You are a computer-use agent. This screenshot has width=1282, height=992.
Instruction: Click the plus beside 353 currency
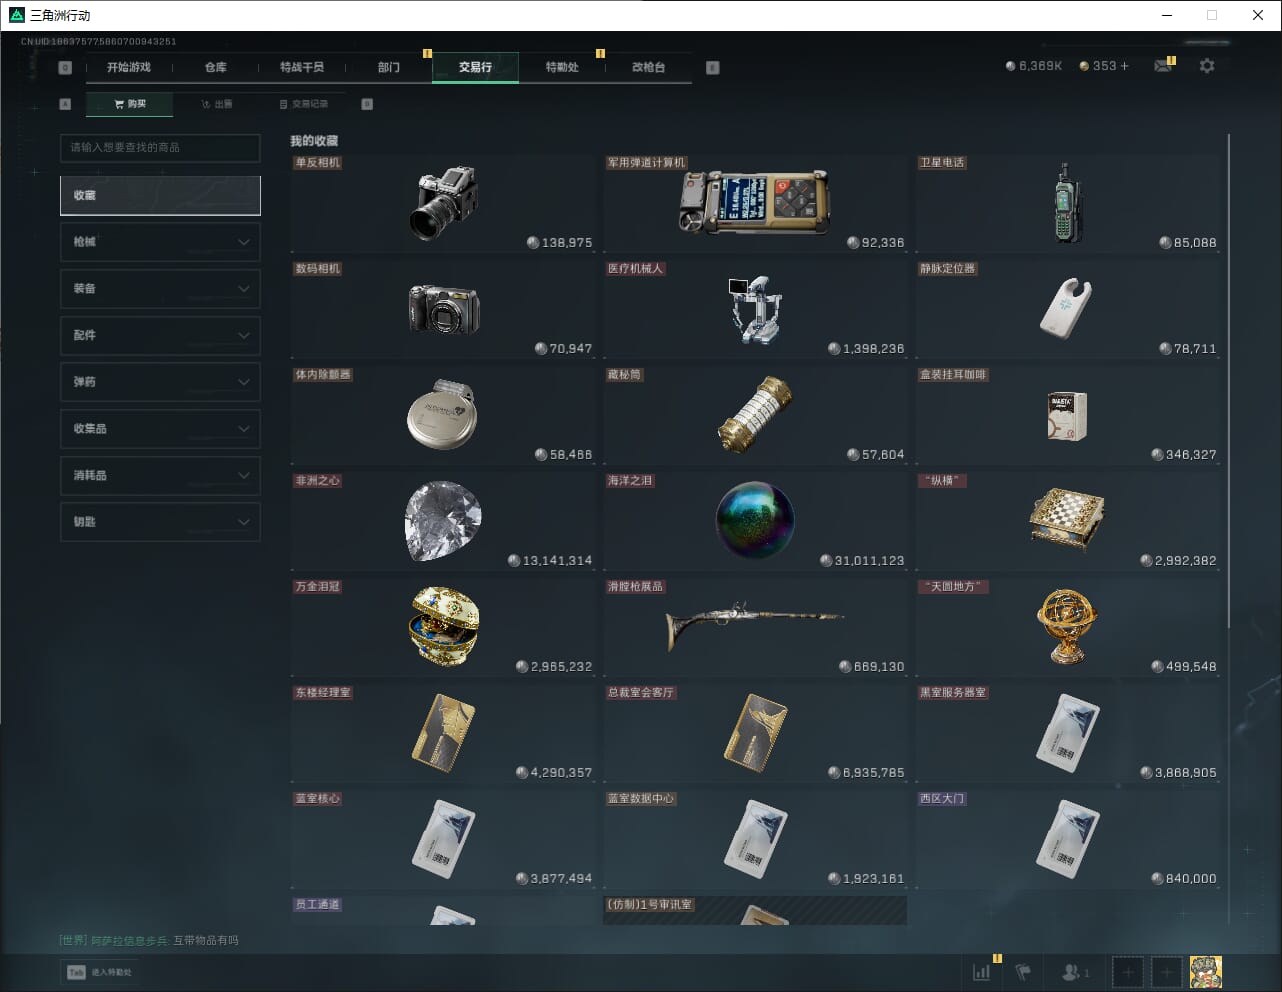click(x=1124, y=66)
